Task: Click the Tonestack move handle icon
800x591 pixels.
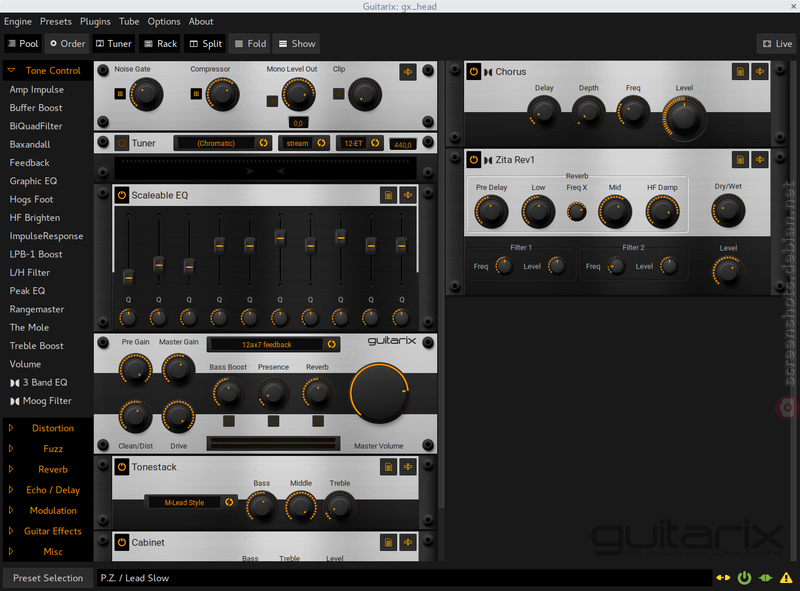Action: (408, 466)
